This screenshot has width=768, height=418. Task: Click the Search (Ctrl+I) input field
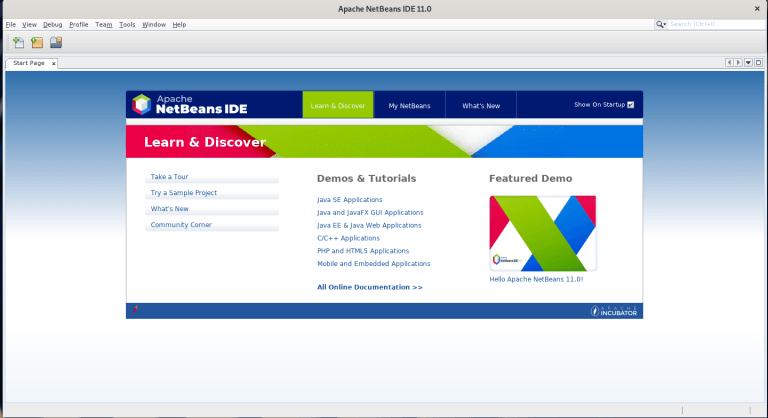[x=716, y=24]
